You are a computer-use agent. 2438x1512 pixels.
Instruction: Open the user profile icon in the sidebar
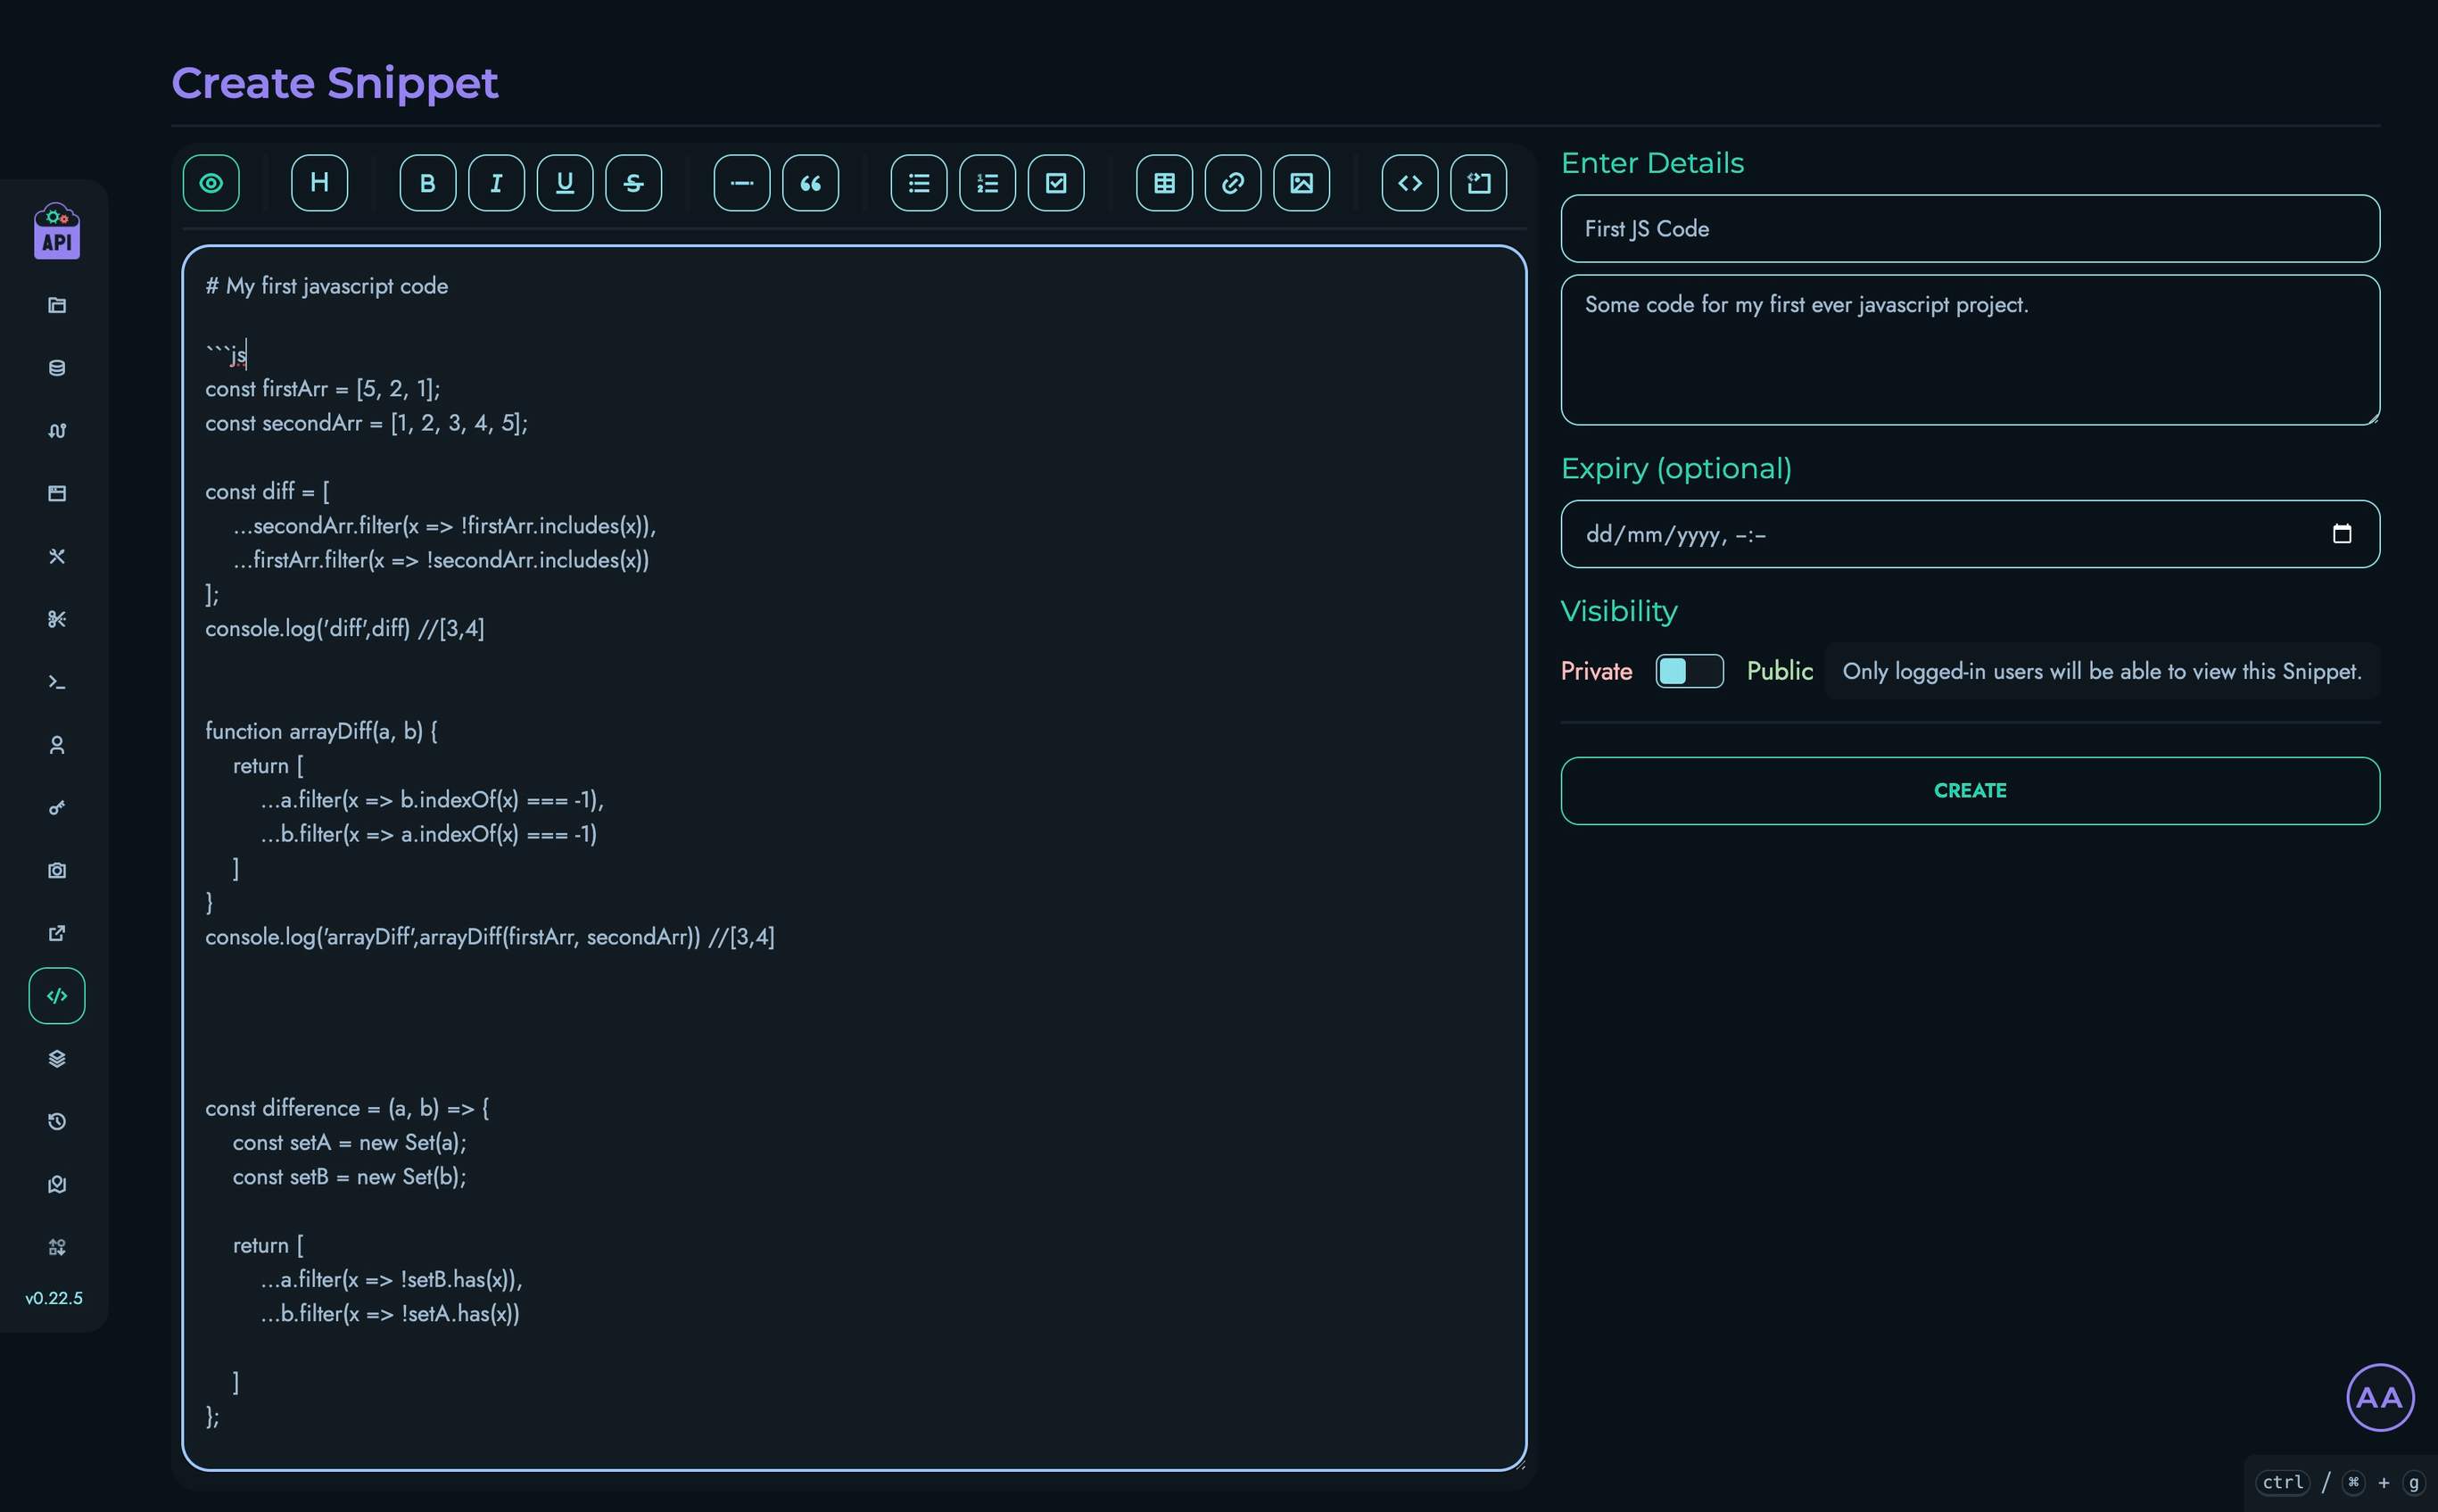click(57, 745)
